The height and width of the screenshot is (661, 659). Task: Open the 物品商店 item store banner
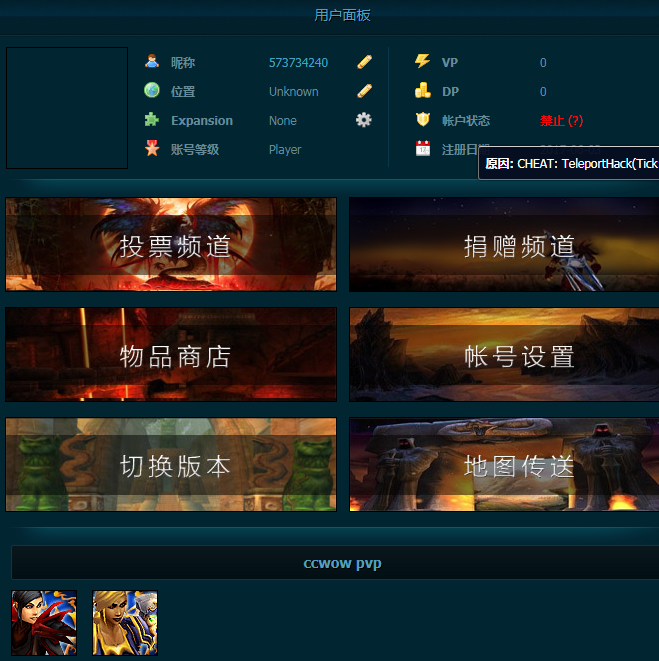pyautogui.click(x=171, y=355)
